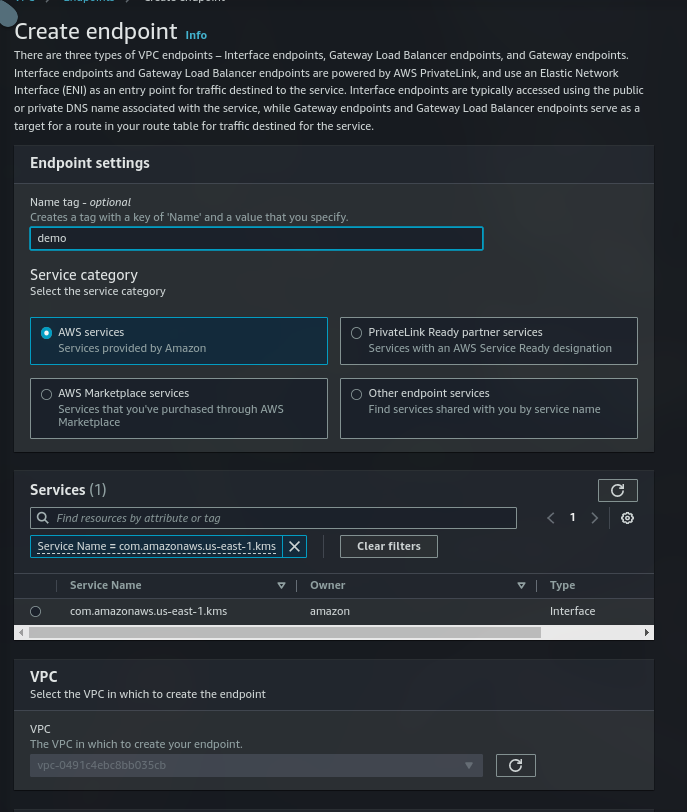
Task: Go to next services page
Action: pos(594,518)
